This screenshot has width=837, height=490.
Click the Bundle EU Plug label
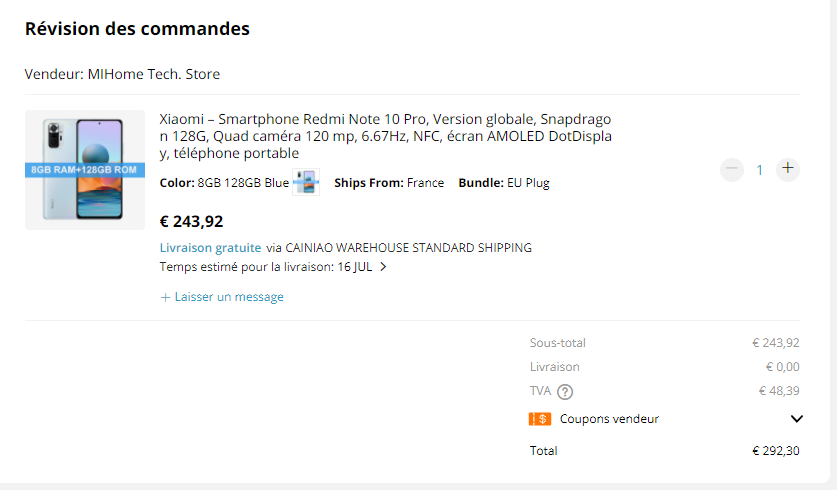(504, 183)
